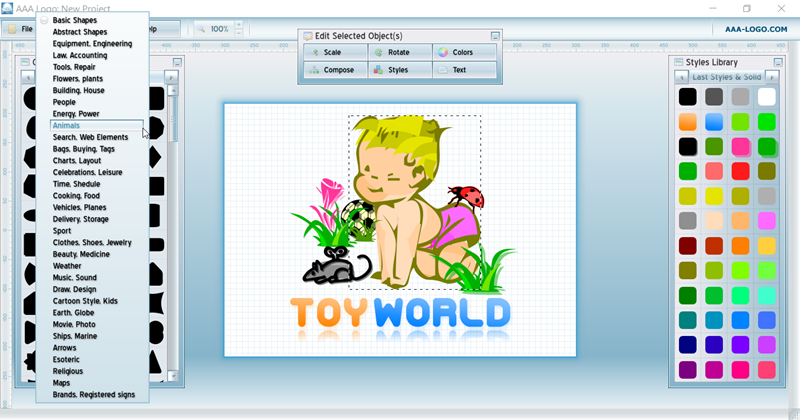Select the WORLD blue text
This screenshot has width=800, height=420.
(442, 313)
